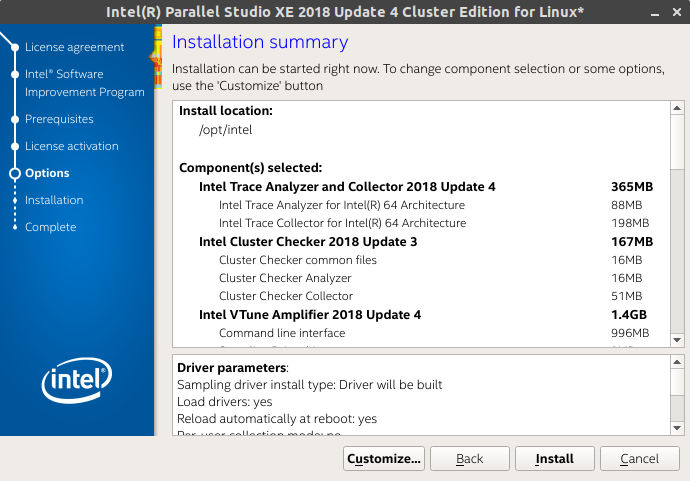Viewport: 690px width, 481px height.
Task: Click the 365MB size value
Action: click(632, 187)
